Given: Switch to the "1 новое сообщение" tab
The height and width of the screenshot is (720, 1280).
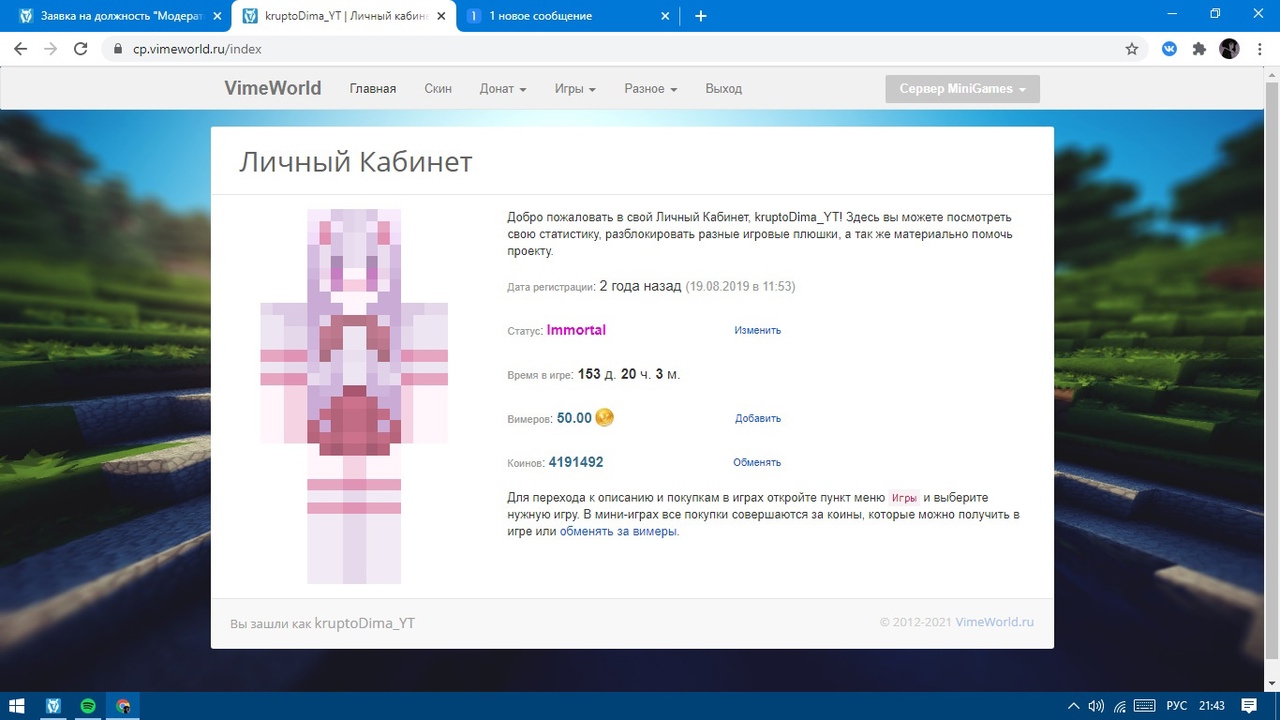Looking at the screenshot, I should click(568, 16).
